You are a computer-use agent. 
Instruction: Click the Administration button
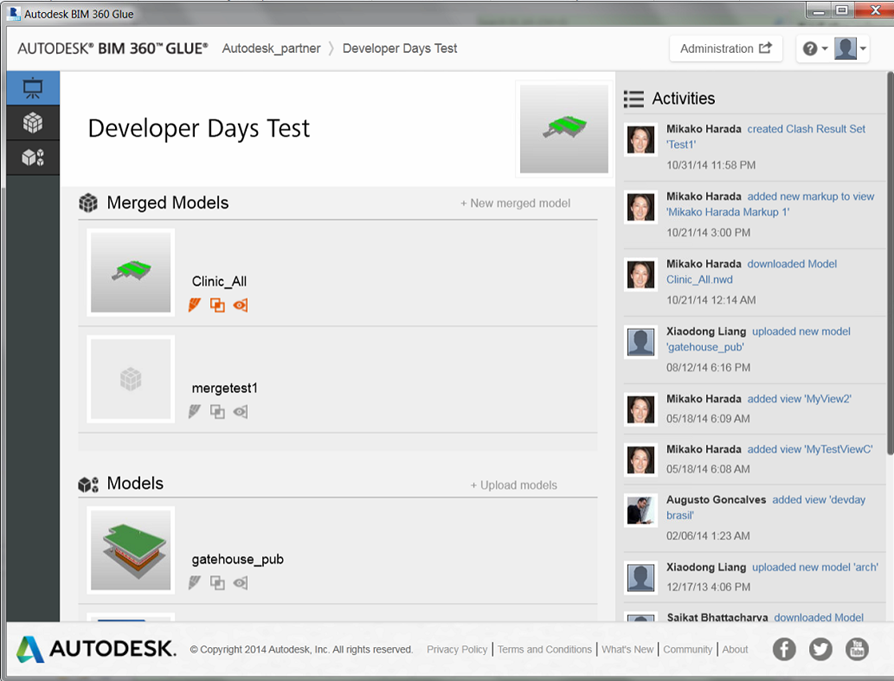point(725,49)
